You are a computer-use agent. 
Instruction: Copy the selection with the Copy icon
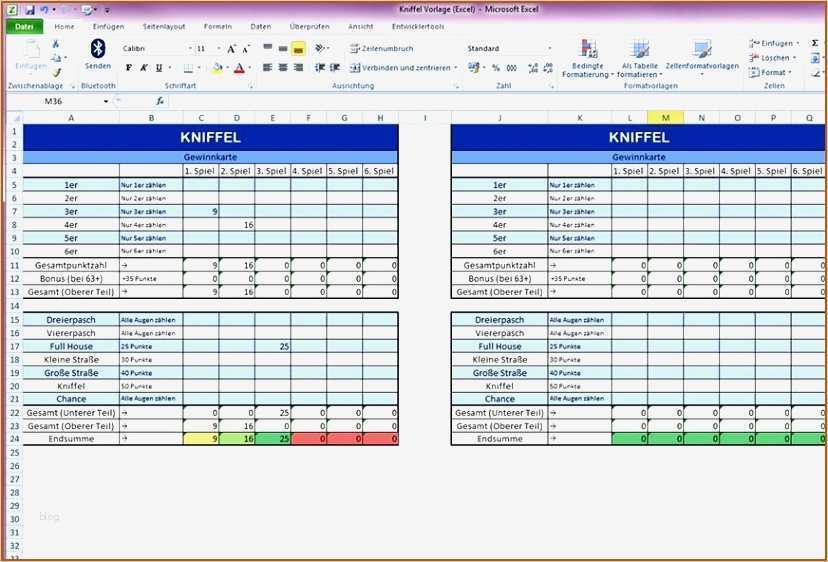(x=56, y=58)
